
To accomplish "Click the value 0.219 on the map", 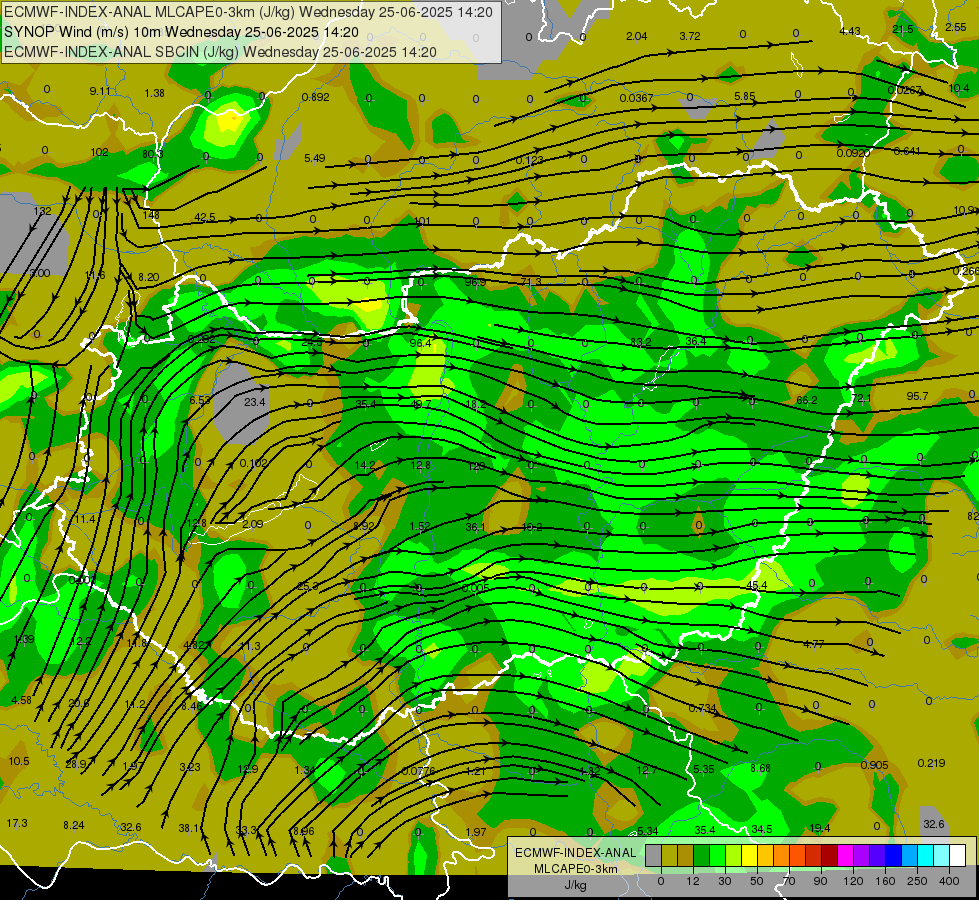I will pyautogui.click(x=932, y=763).
